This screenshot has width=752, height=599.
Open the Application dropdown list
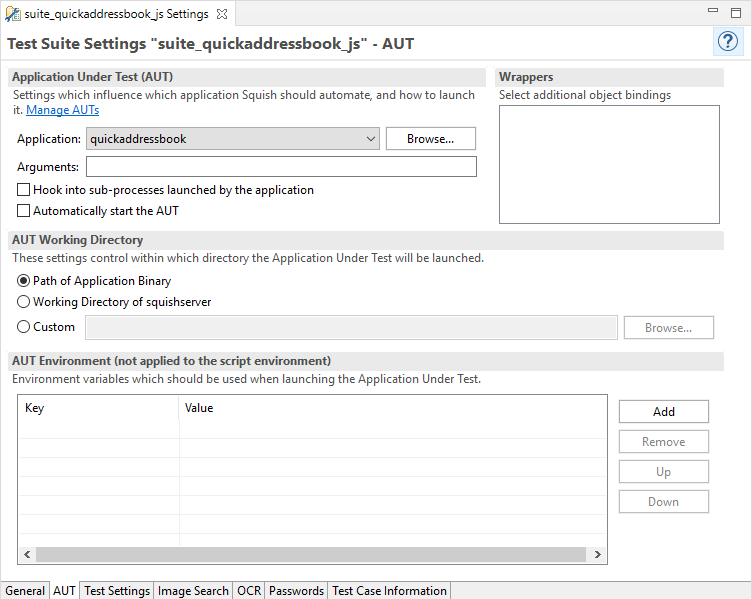371,139
